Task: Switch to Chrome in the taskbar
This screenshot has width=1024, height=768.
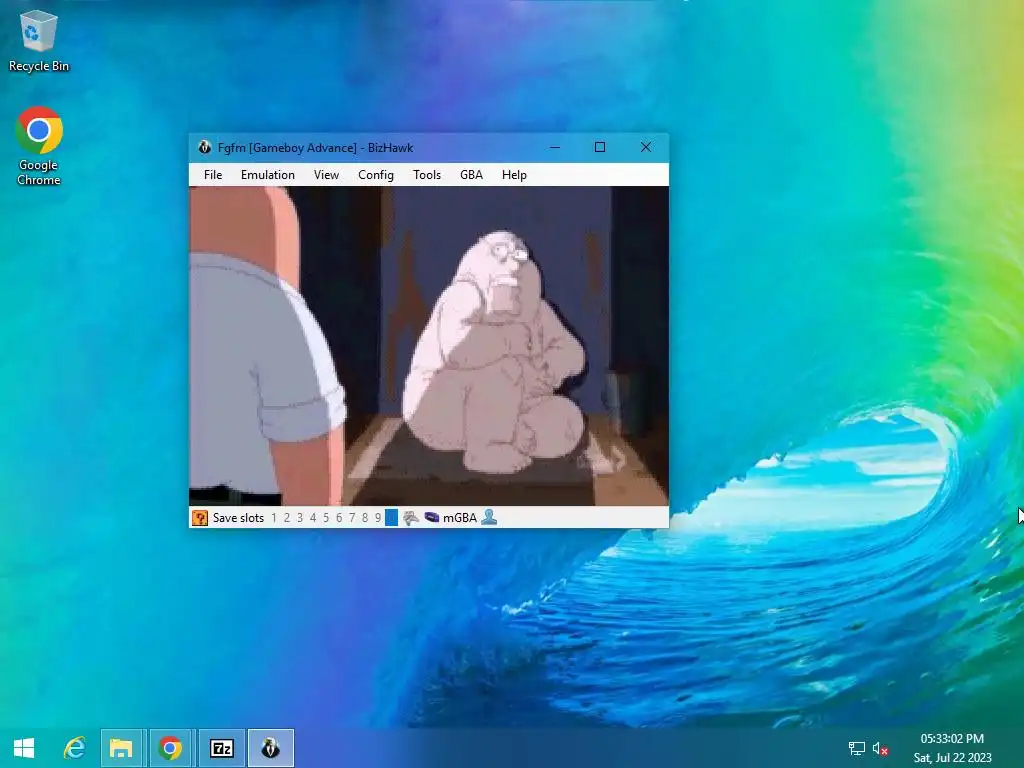Action: point(170,748)
